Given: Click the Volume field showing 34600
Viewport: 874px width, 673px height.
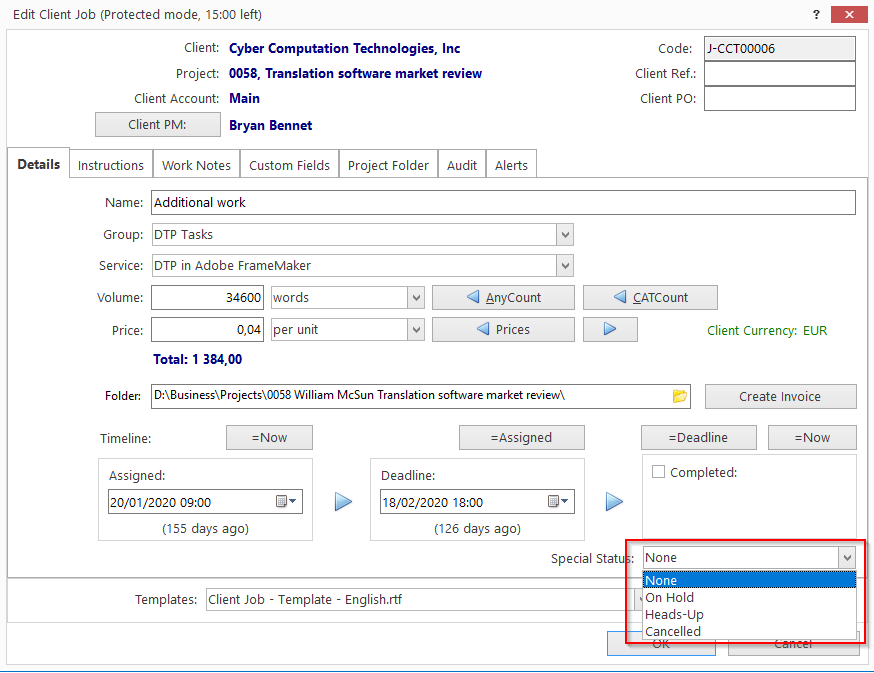Looking at the screenshot, I should 207,298.
